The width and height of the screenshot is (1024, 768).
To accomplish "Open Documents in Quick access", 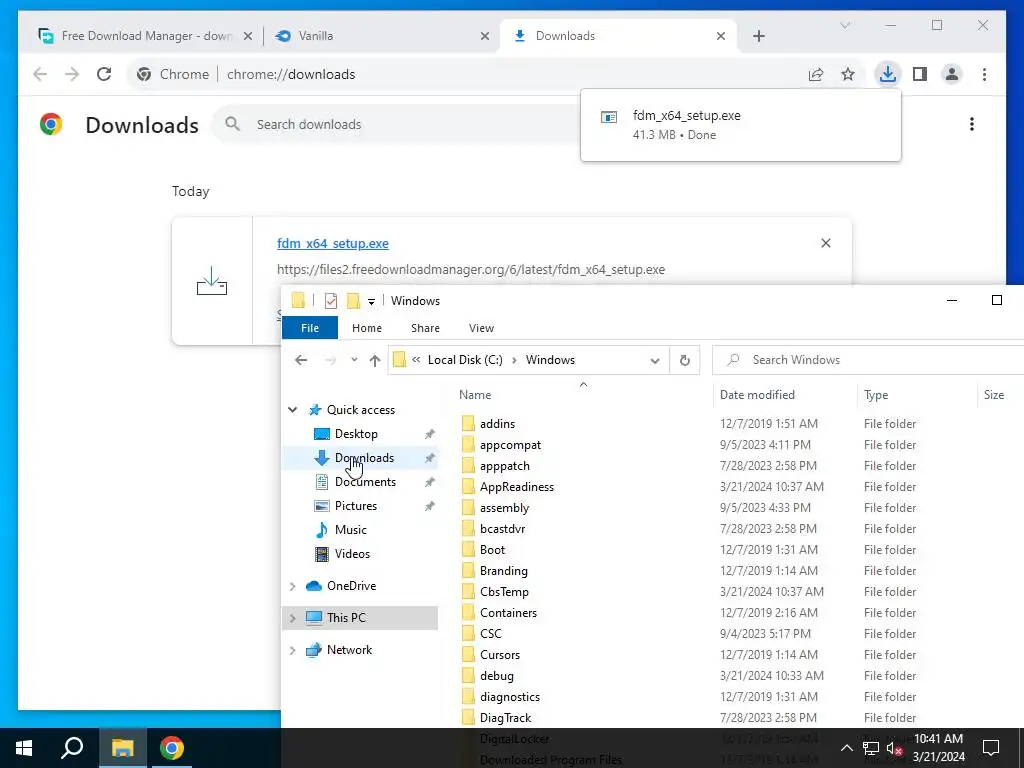I will coord(365,482).
